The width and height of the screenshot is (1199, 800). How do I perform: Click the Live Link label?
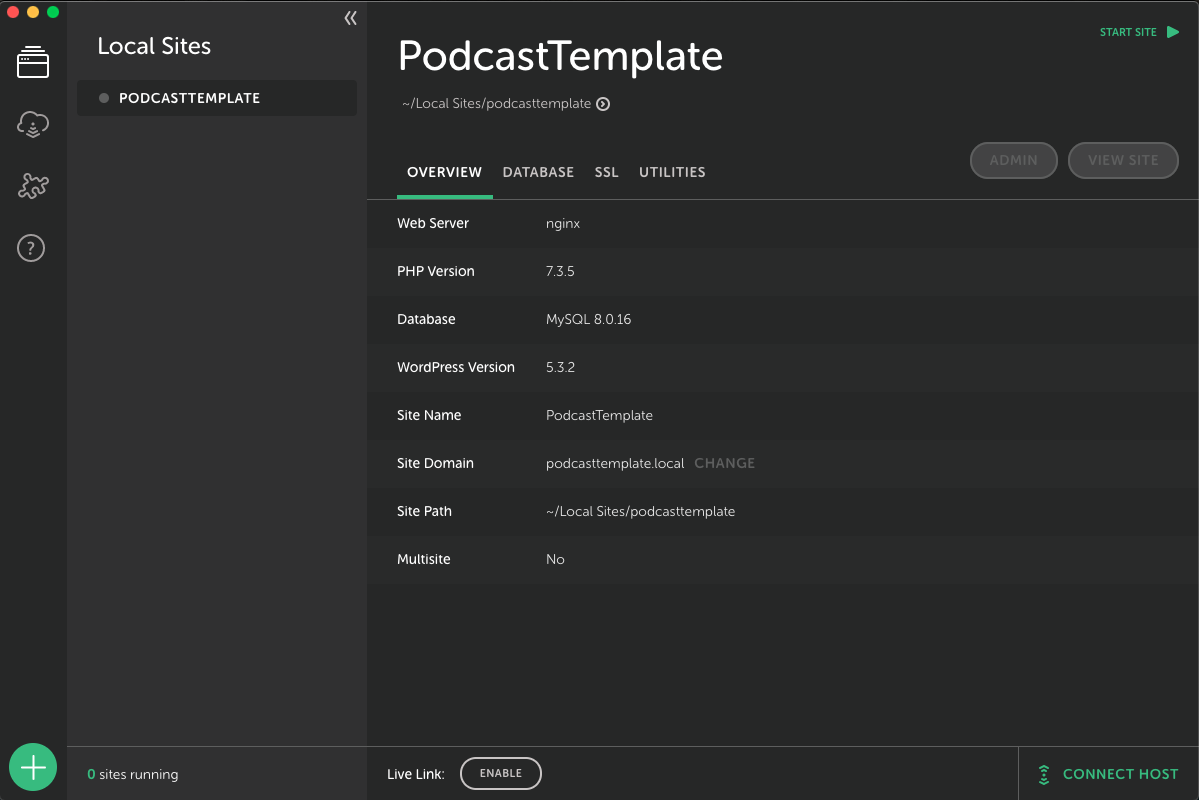[415, 775]
